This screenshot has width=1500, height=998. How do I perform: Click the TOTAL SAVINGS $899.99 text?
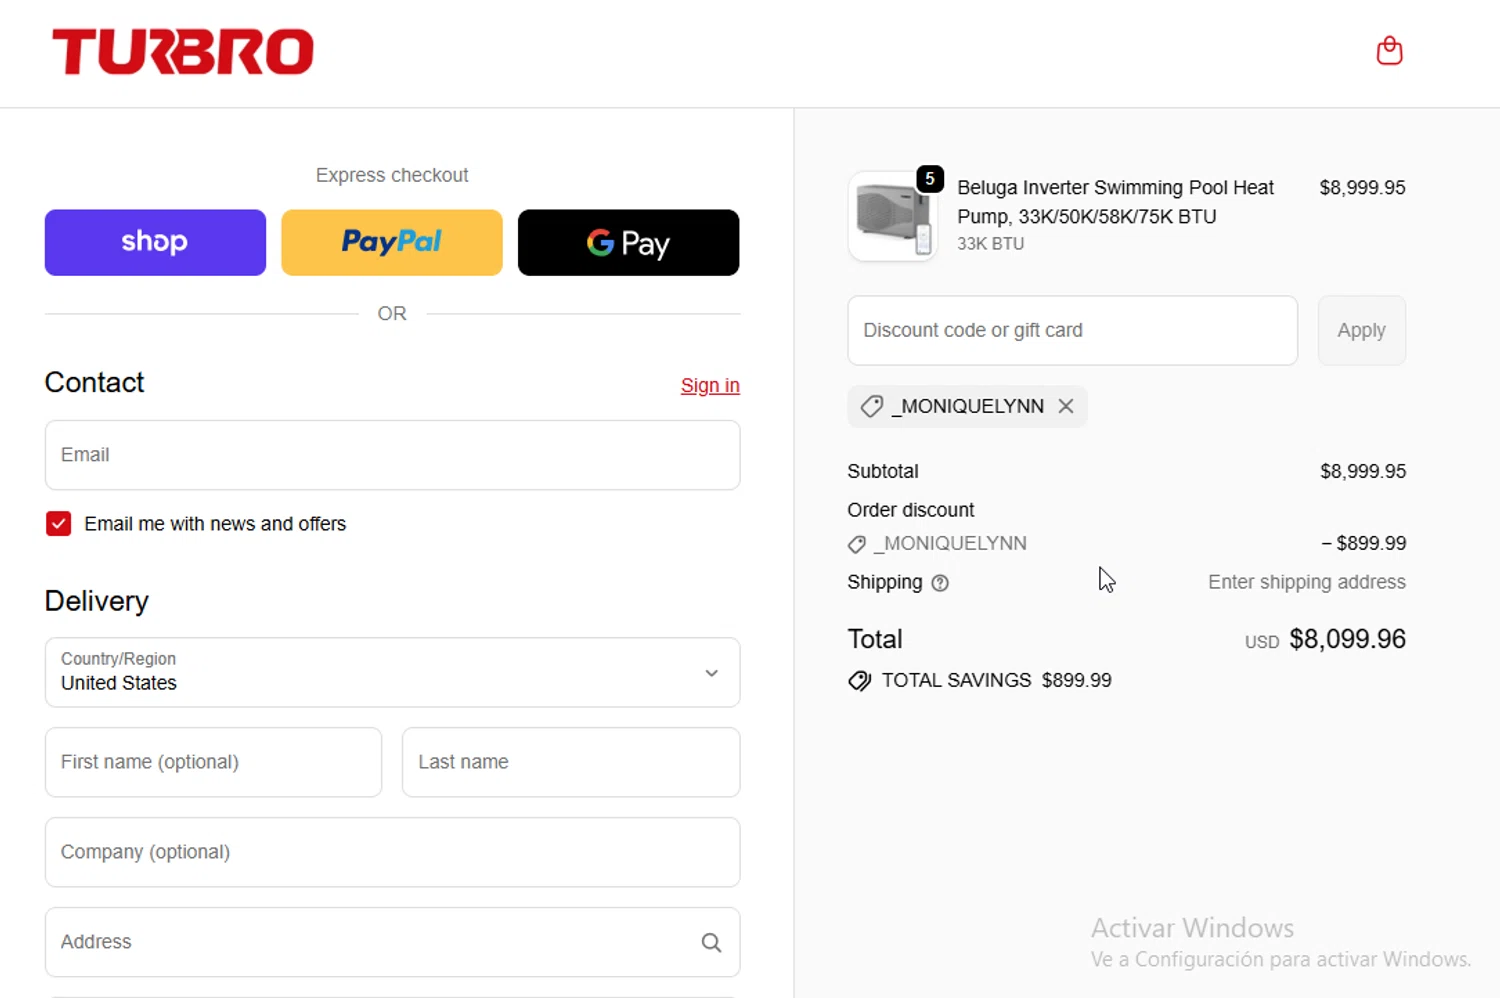996,680
